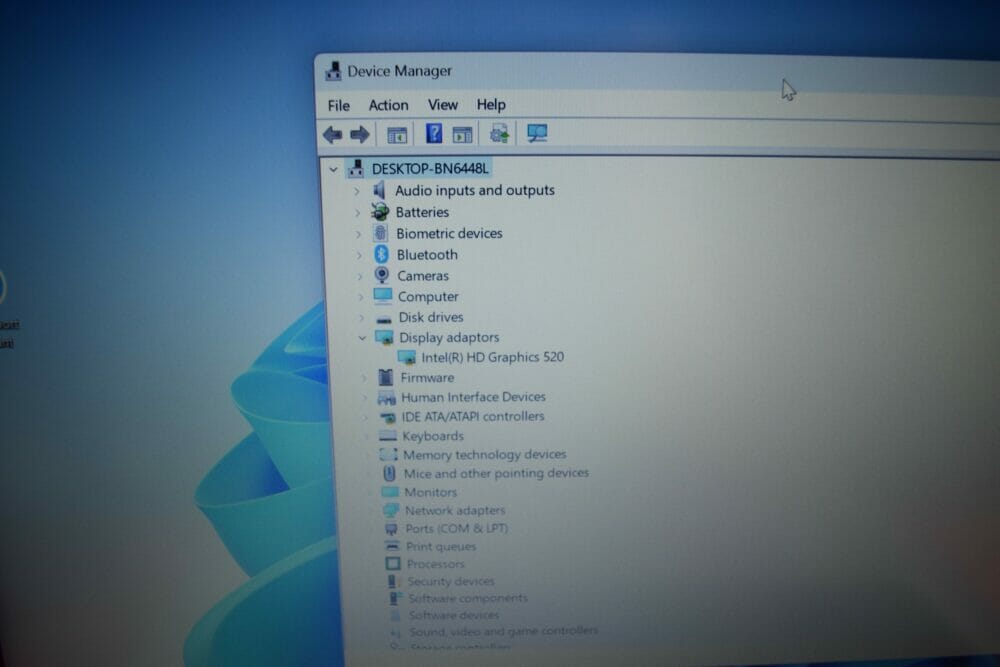Image resolution: width=1000 pixels, height=667 pixels.
Task: Click the Scan for hardware changes monitor icon
Action: point(537,133)
